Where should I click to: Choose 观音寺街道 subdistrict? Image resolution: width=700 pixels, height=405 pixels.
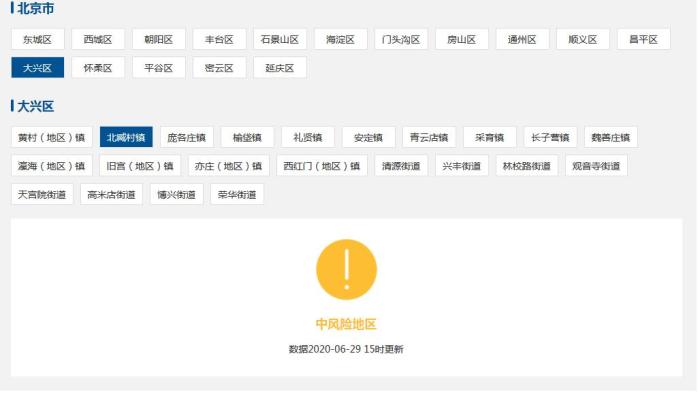tap(597, 166)
